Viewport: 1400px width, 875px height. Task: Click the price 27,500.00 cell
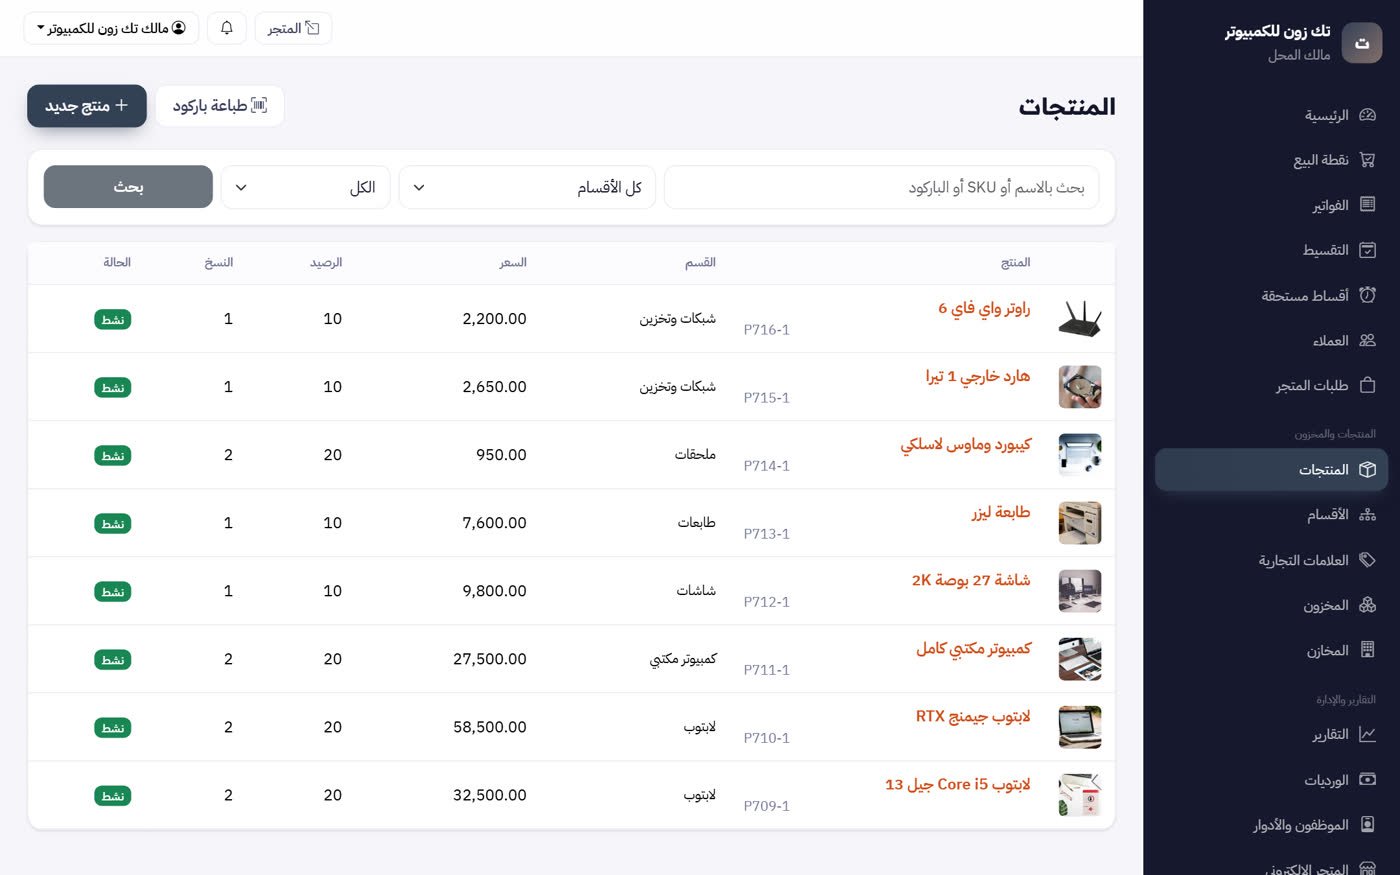[490, 659]
